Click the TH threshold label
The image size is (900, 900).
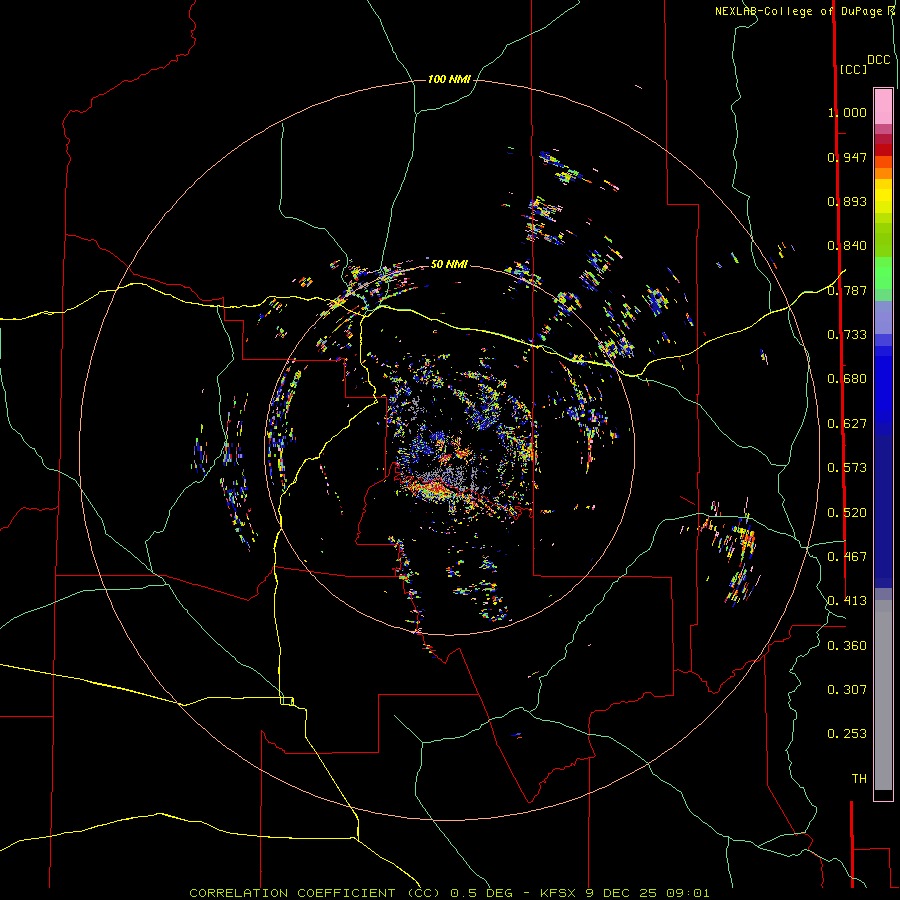click(x=859, y=779)
